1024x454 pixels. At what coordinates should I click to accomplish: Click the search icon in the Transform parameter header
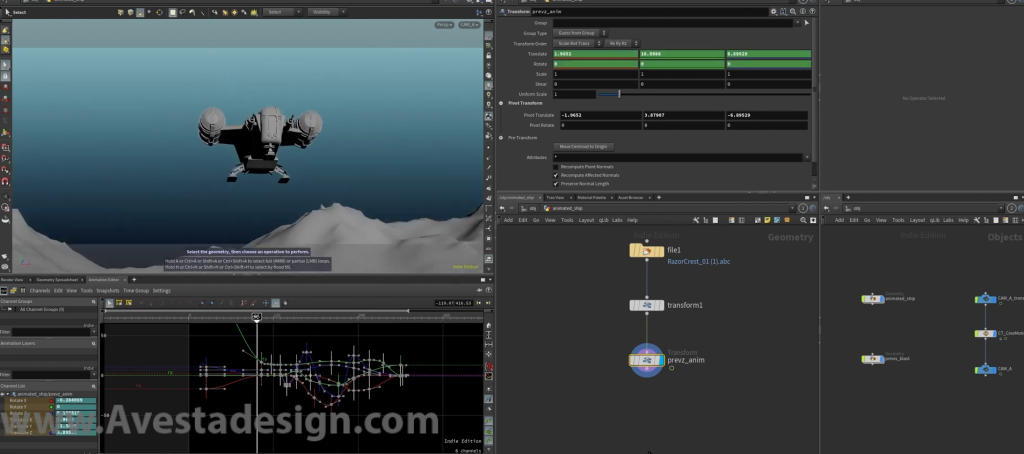click(793, 12)
